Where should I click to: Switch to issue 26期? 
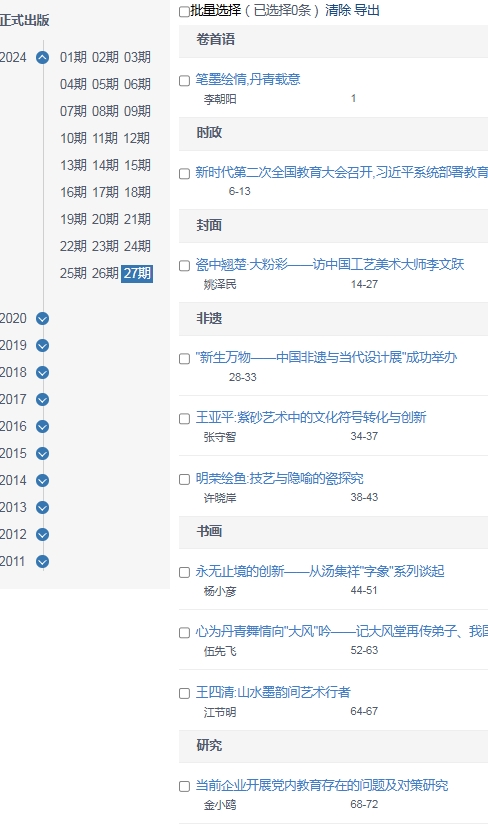coord(105,273)
